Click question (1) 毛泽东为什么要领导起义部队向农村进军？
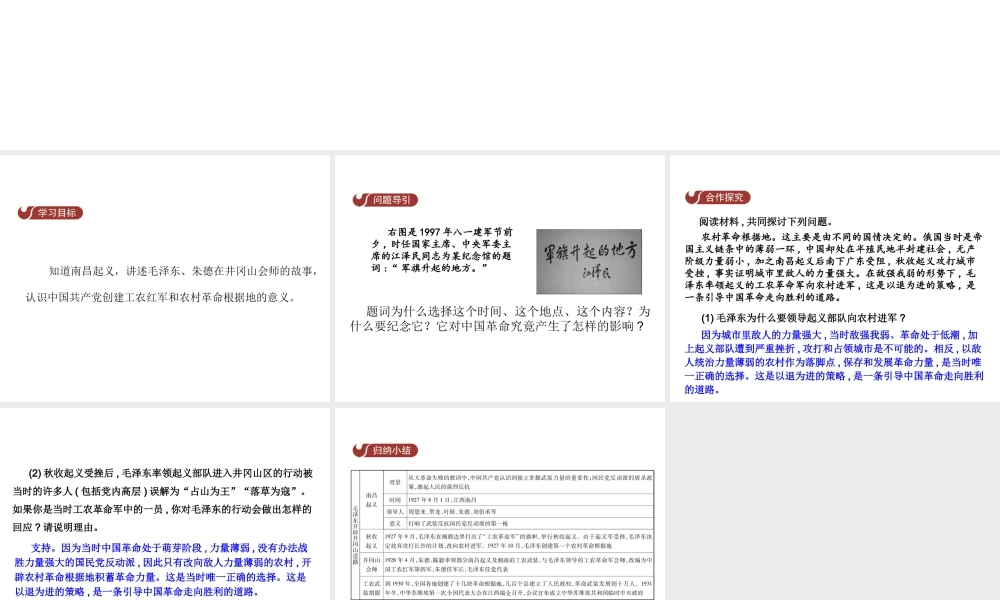This screenshot has height=600, width=1000. tap(804, 318)
